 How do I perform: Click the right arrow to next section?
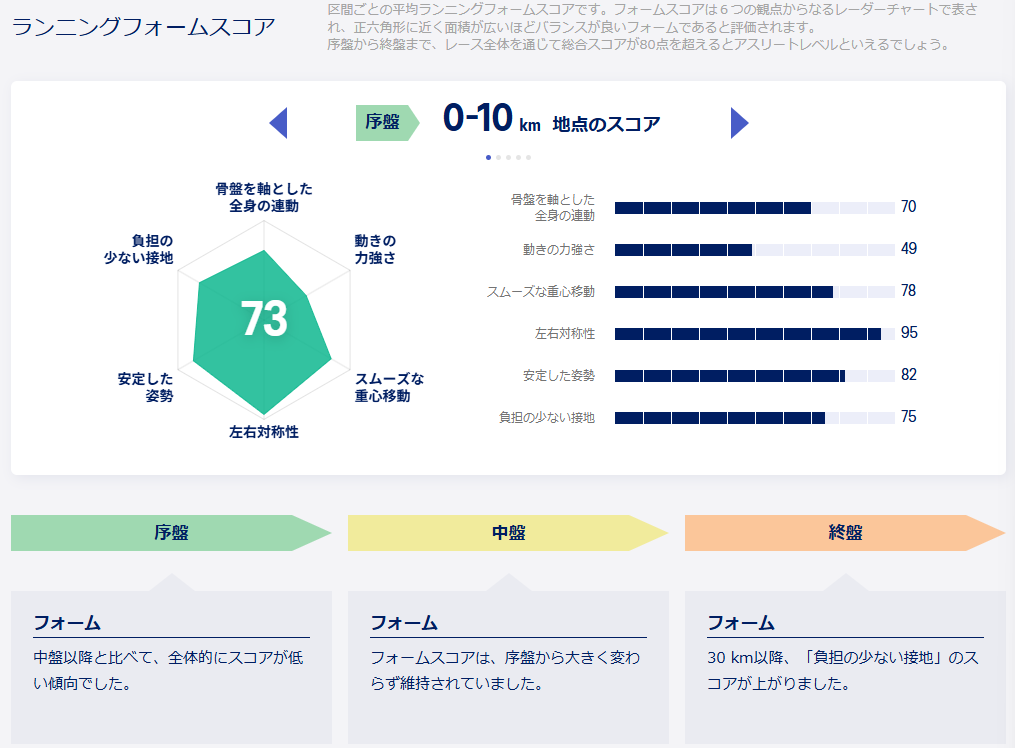tap(739, 123)
